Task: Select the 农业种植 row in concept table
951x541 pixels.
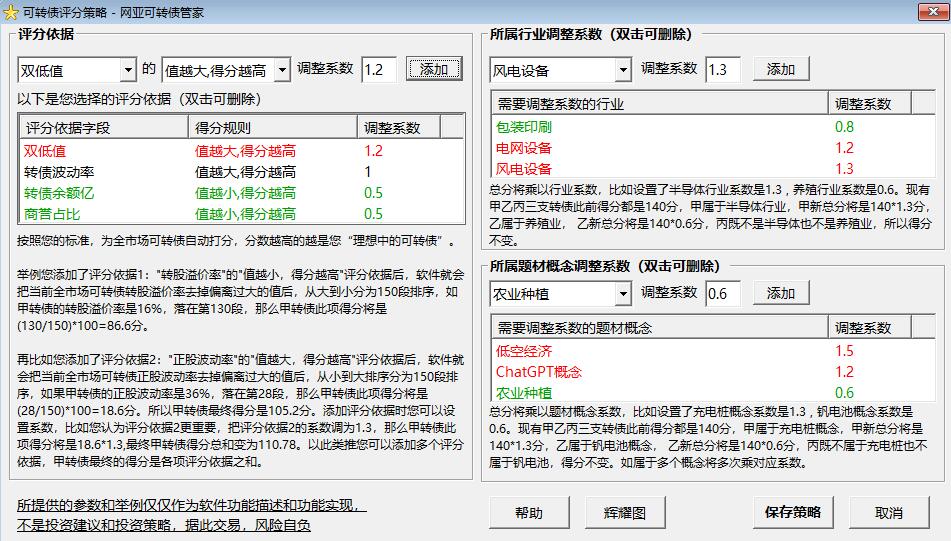Action: [x=713, y=392]
